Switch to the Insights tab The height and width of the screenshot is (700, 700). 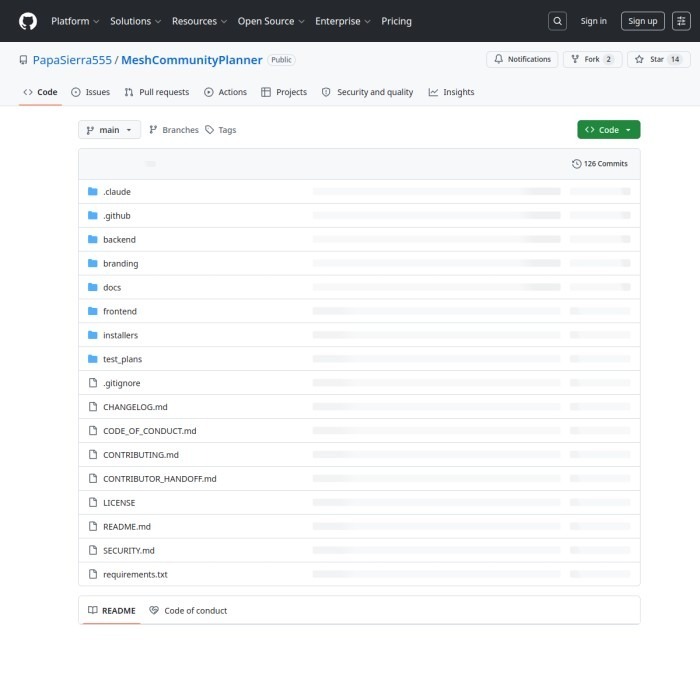pos(451,92)
